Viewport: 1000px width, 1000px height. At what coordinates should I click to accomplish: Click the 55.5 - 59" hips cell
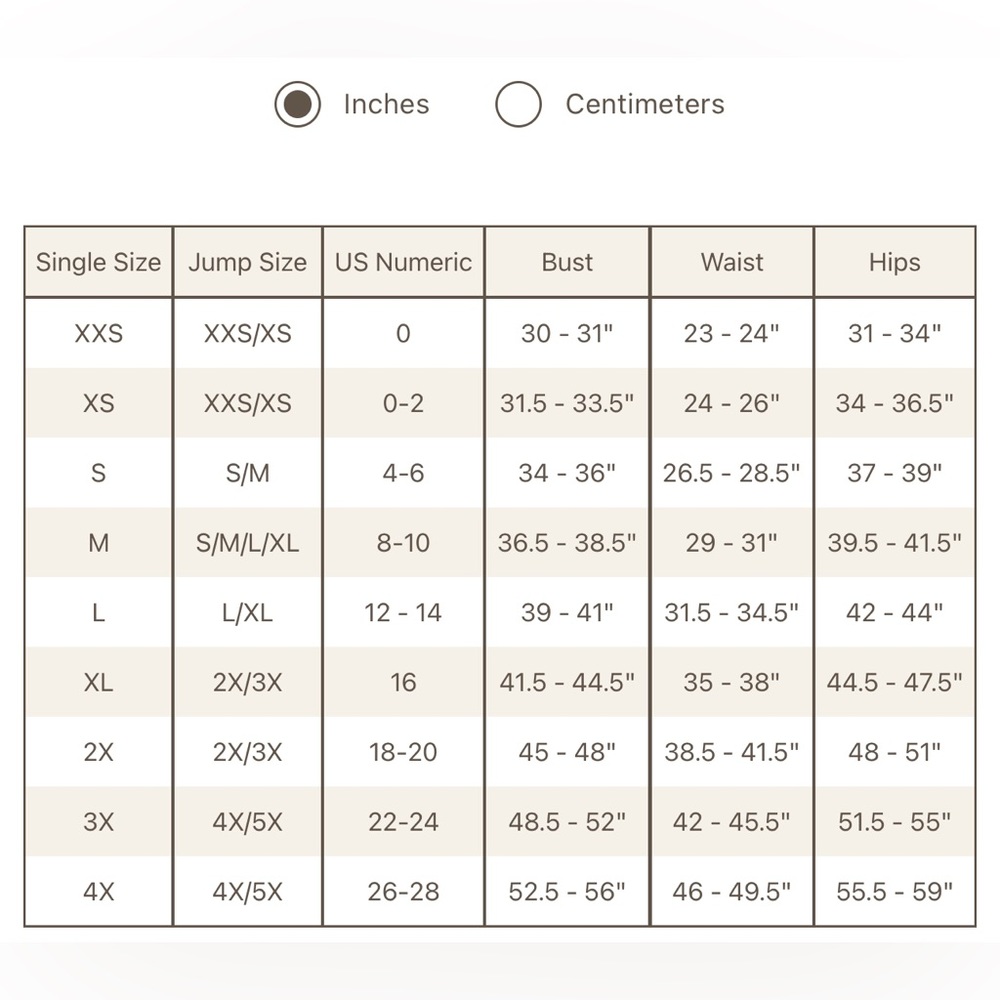[x=895, y=892]
